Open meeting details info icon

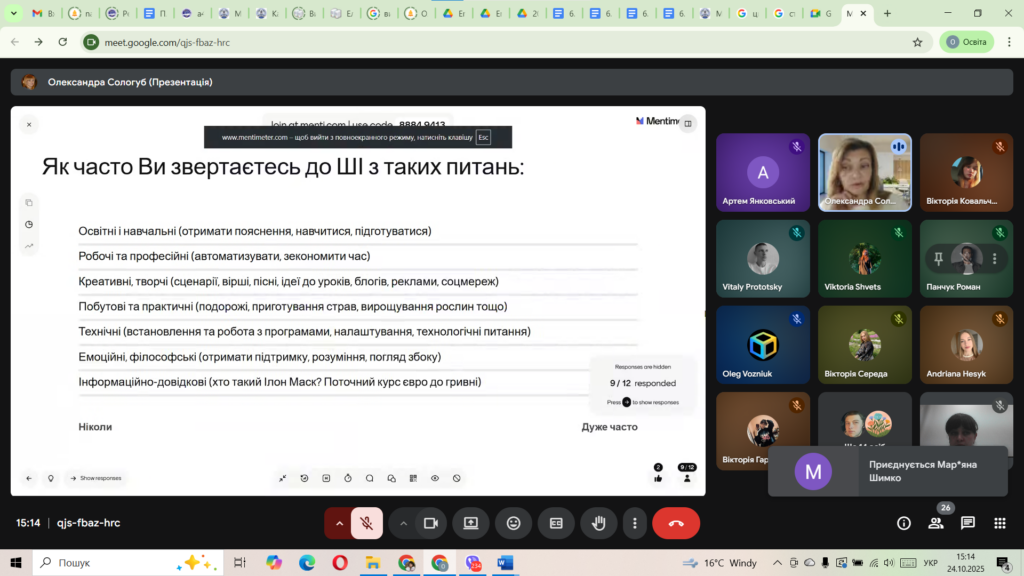click(904, 523)
